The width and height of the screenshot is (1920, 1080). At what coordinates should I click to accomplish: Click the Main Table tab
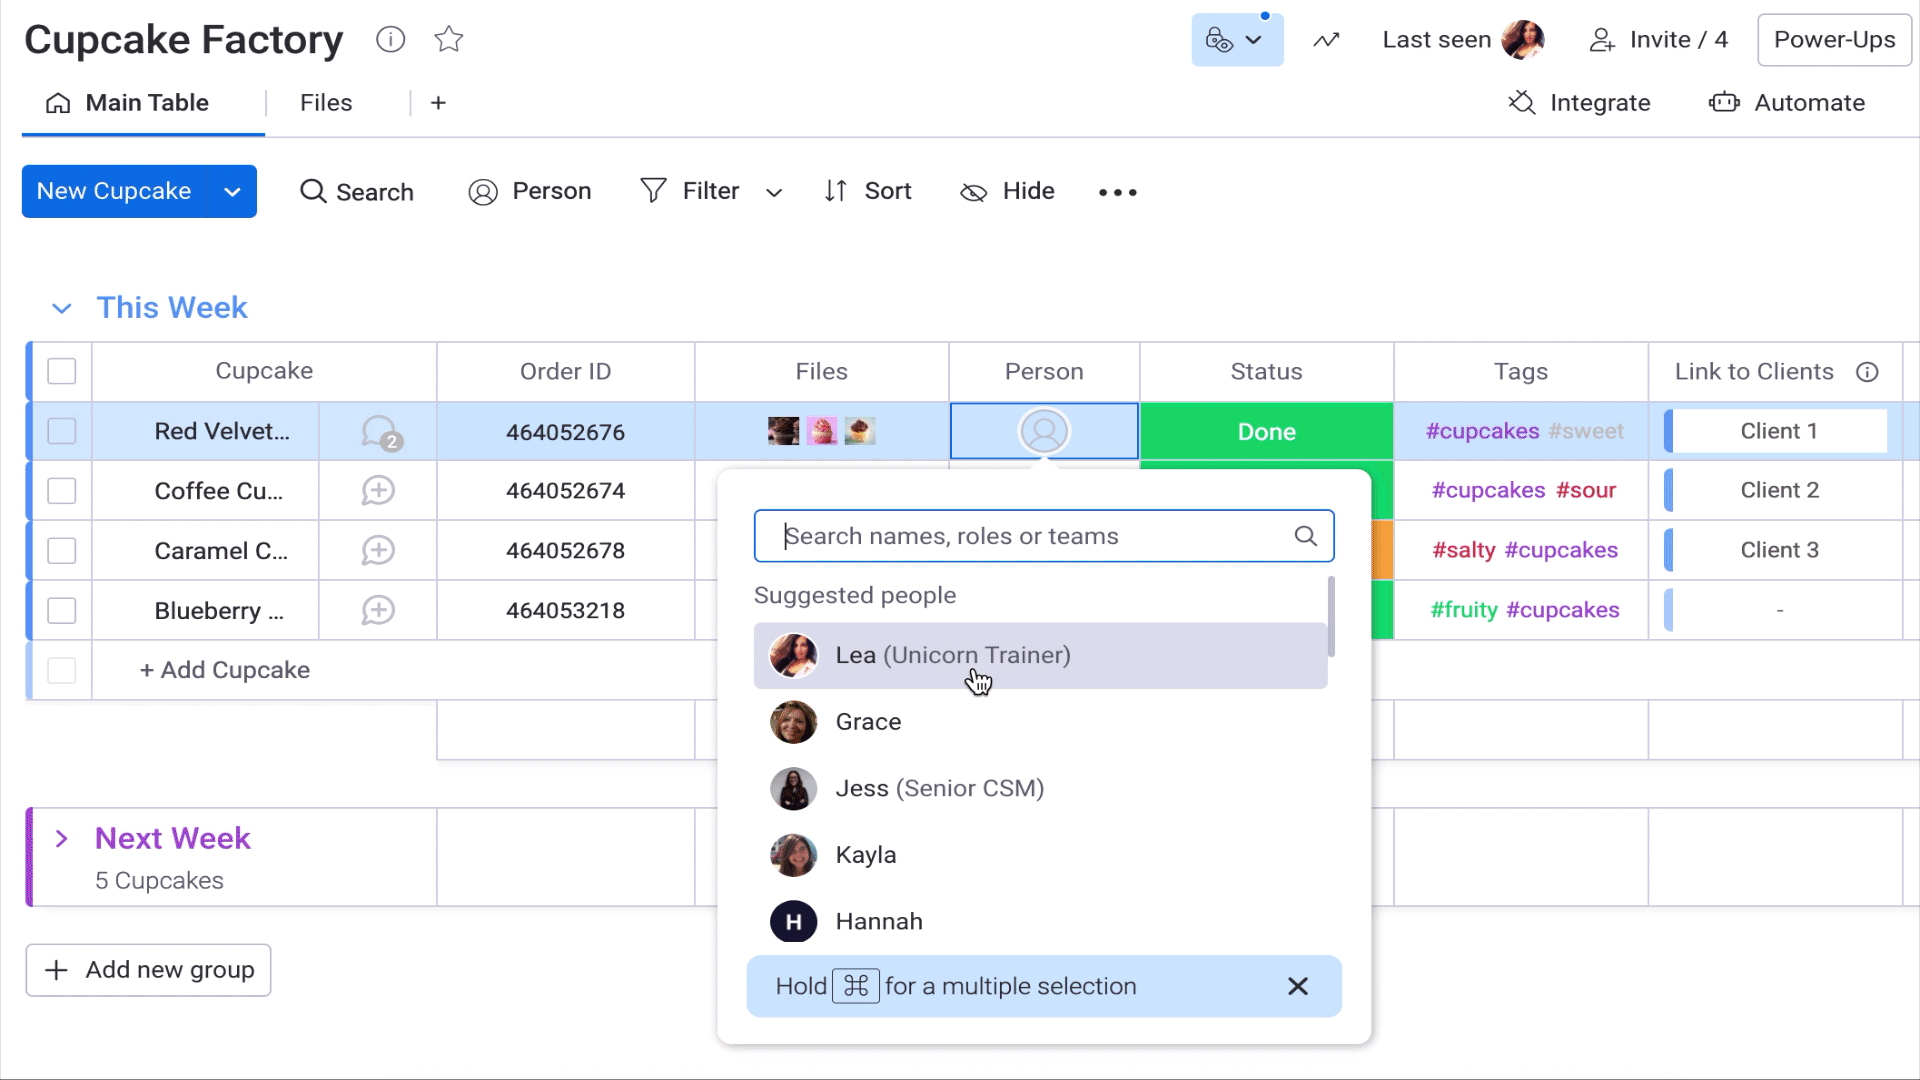(146, 102)
